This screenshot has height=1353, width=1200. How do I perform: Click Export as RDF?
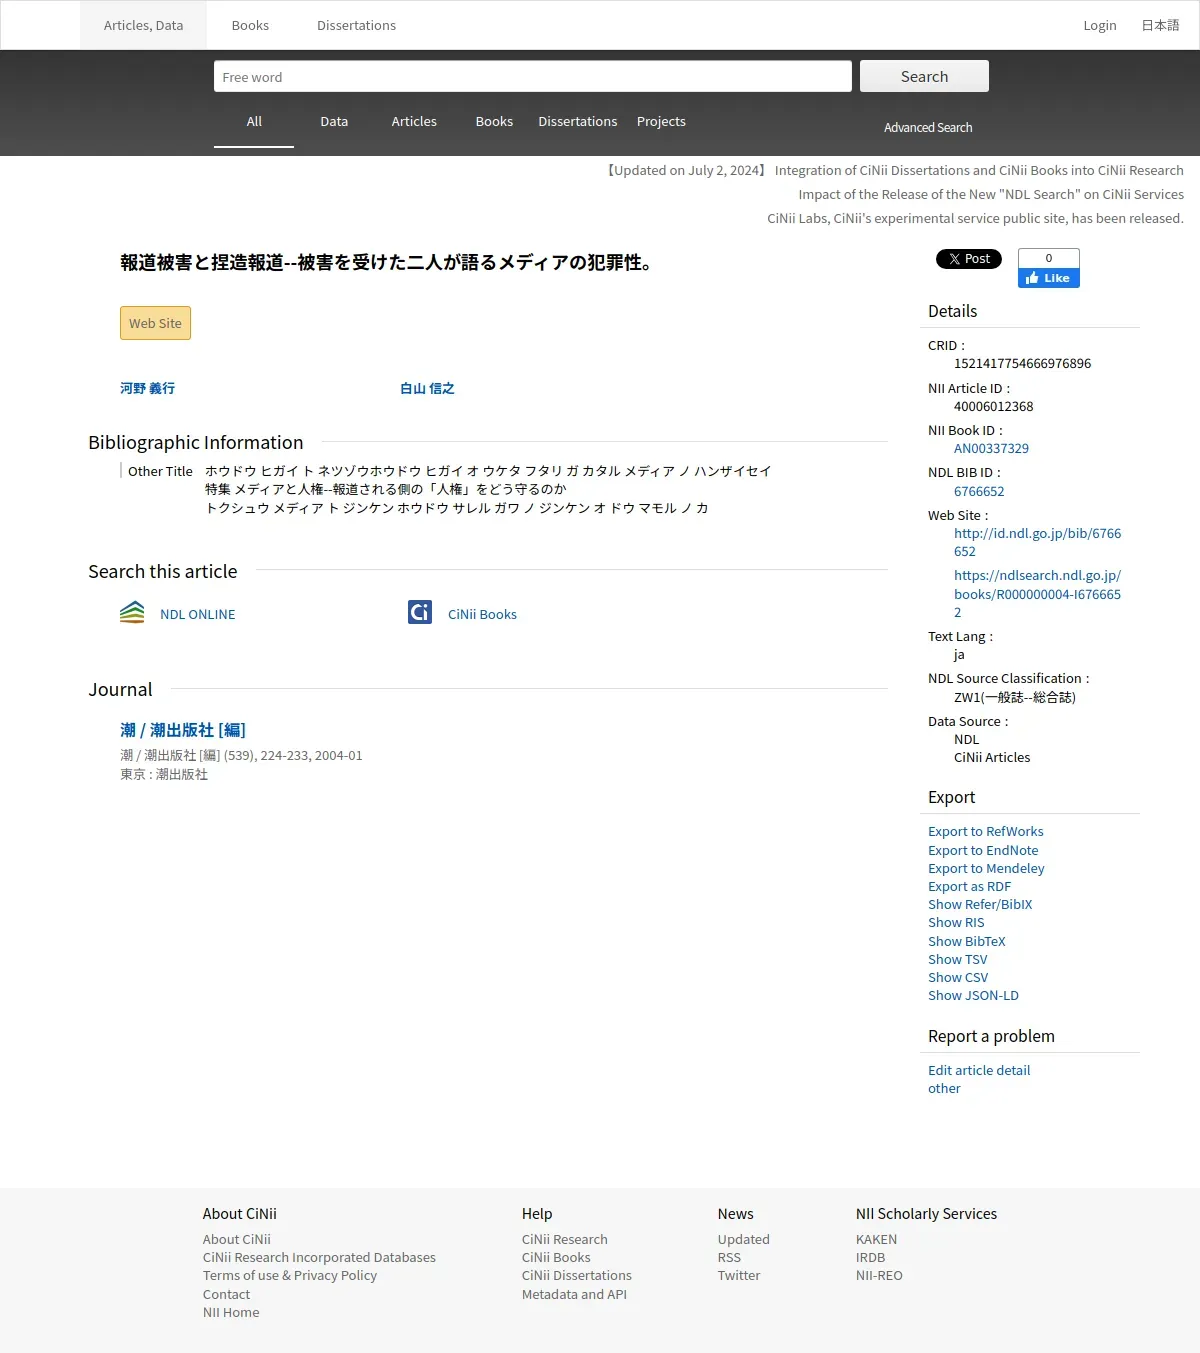click(969, 886)
